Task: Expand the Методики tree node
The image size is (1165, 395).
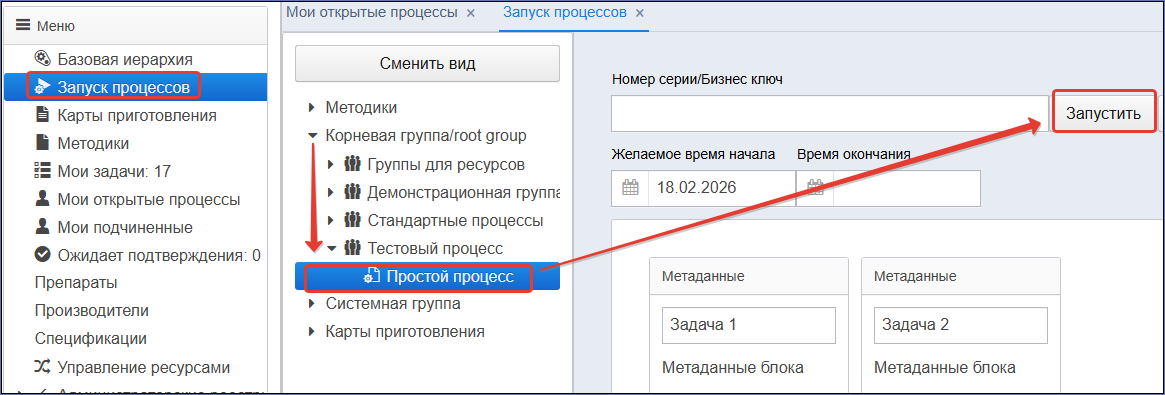Action: (x=312, y=108)
